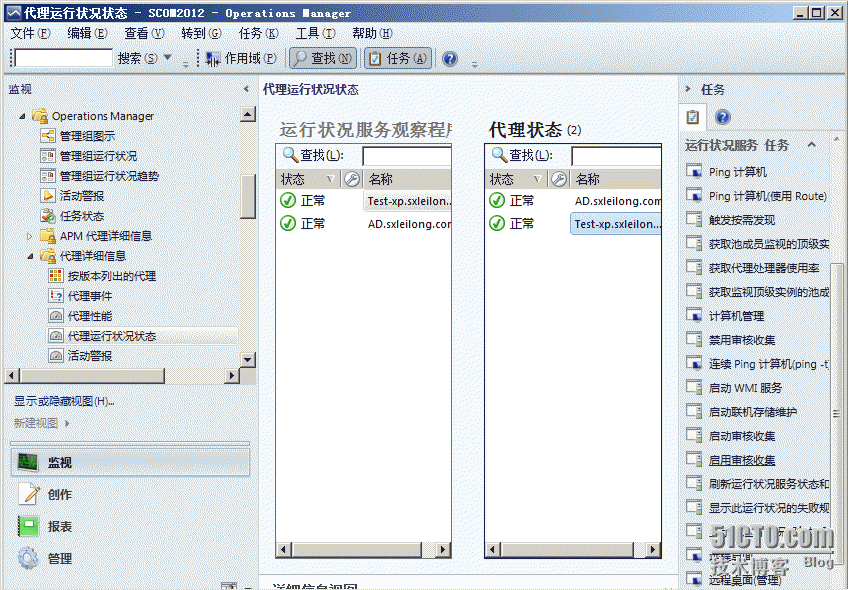The height and width of the screenshot is (590, 848).
Task: Click the help tab icon in 任务 pane
Action: tap(723, 117)
